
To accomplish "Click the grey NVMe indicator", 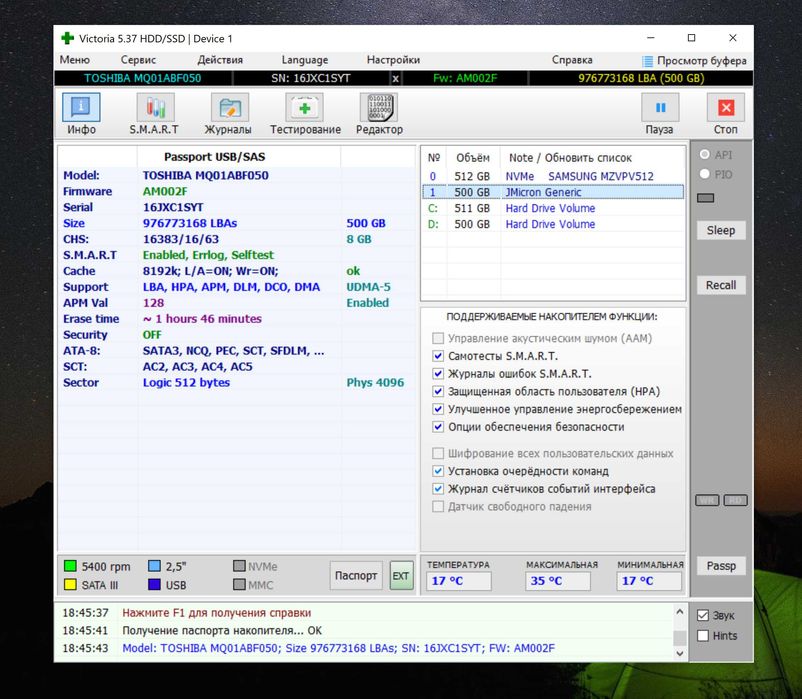I will [x=239, y=566].
